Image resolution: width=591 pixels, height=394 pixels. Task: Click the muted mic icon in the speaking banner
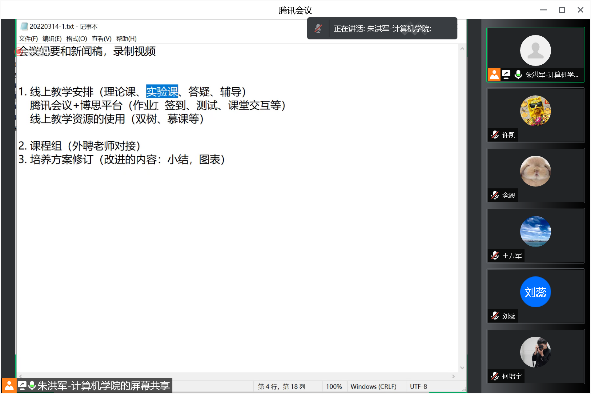(318, 28)
